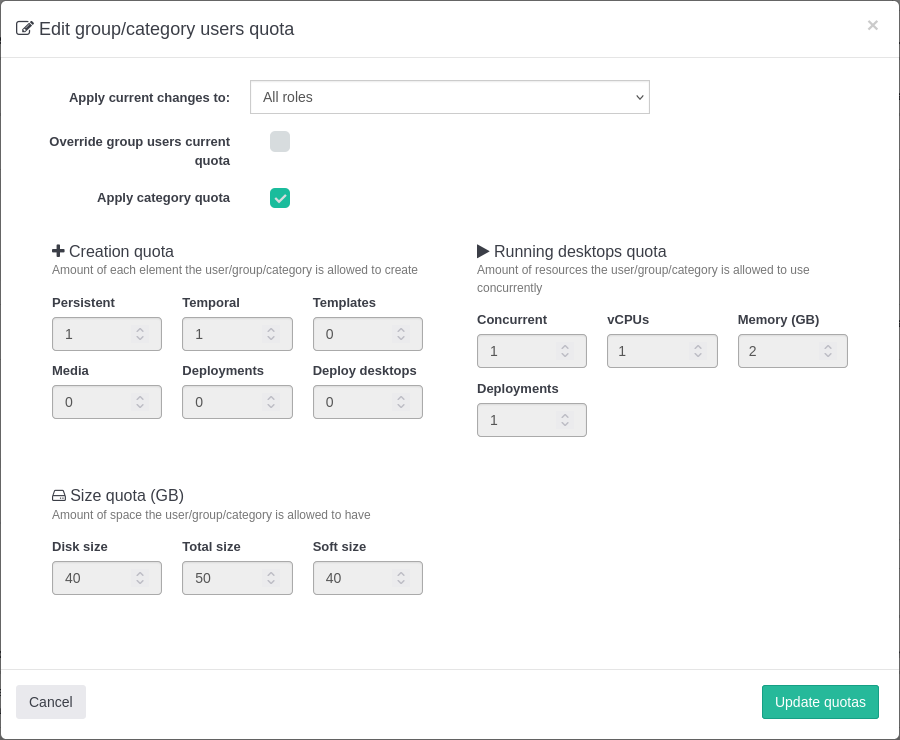The height and width of the screenshot is (740, 900).
Task: Close the quota dialog with the X
Action: pyautogui.click(x=872, y=26)
